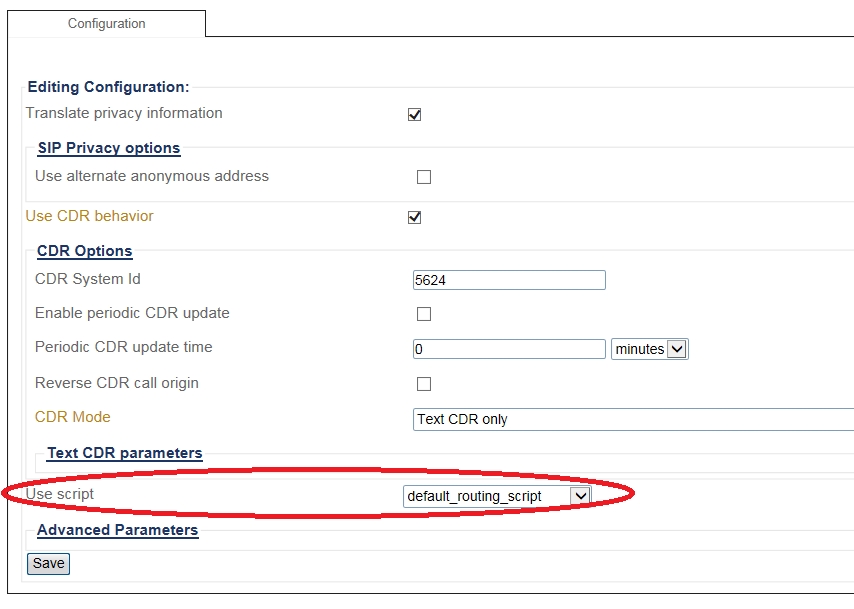This screenshot has height=609, width=854.
Task: Open the minutes unit dropdown
Action: (x=649, y=349)
